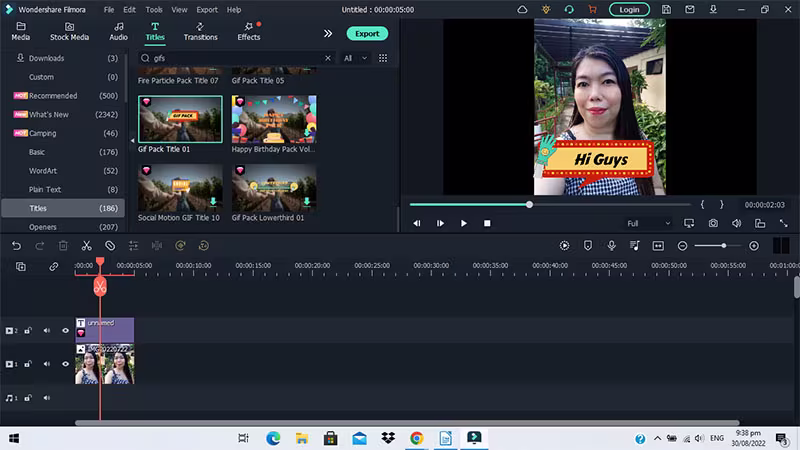Click the timeline zoom in plus icon
This screenshot has height=450, width=800.
tap(754, 246)
